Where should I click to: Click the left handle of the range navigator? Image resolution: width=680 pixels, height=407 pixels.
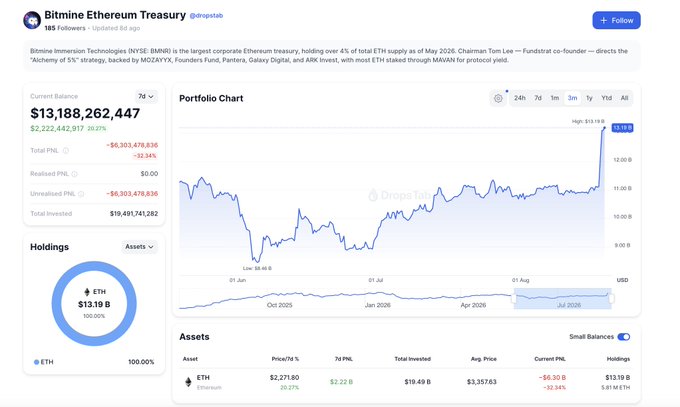[x=514, y=299]
